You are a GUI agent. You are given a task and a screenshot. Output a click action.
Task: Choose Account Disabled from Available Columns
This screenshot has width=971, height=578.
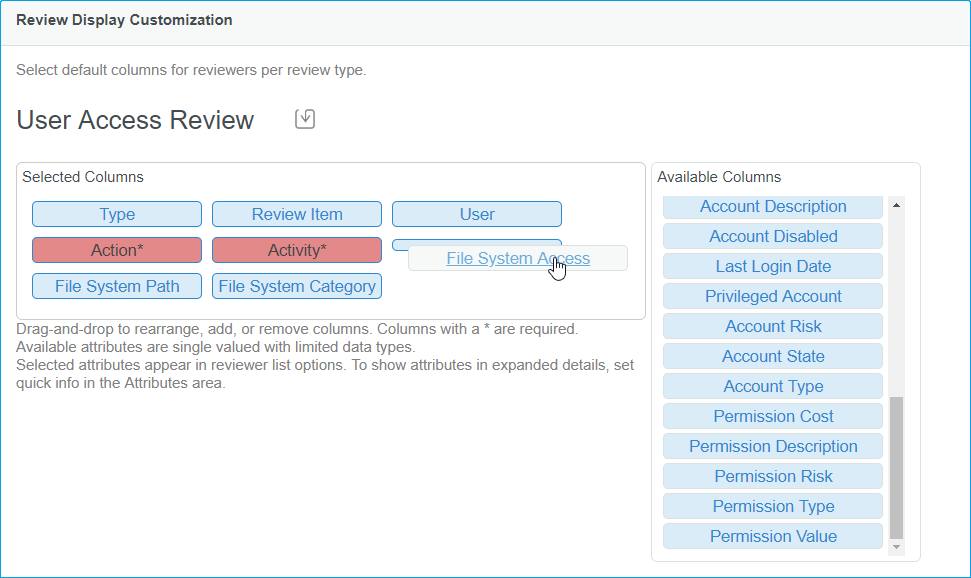[773, 236]
